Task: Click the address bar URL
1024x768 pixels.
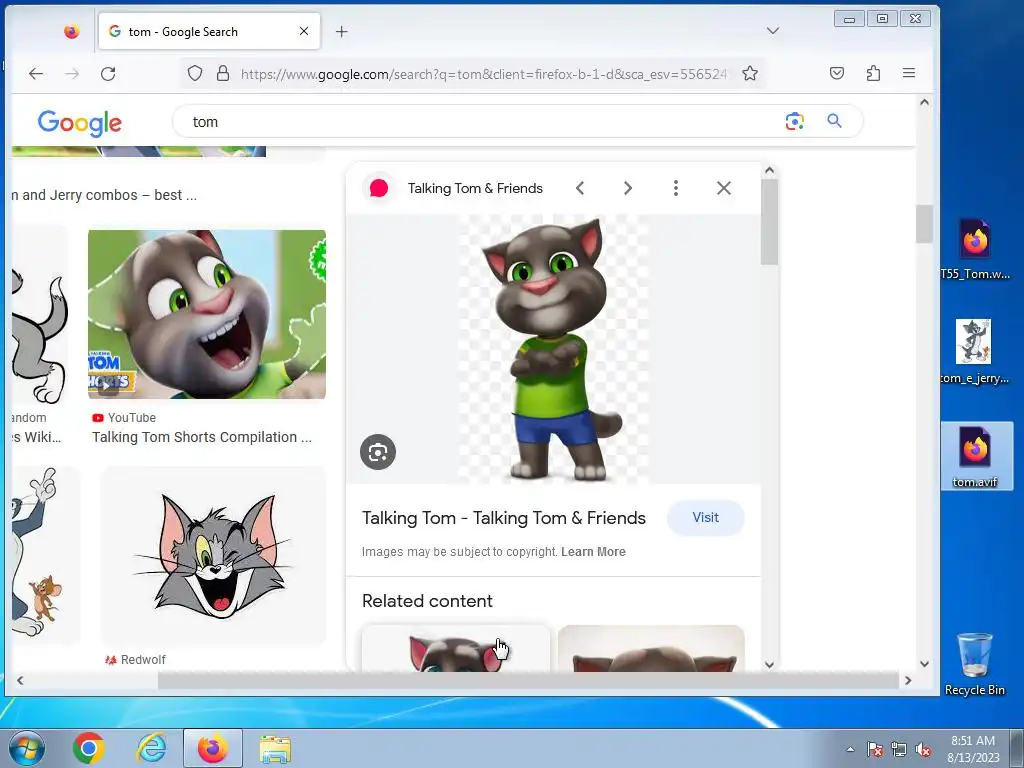Action: click(x=483, y=74)
